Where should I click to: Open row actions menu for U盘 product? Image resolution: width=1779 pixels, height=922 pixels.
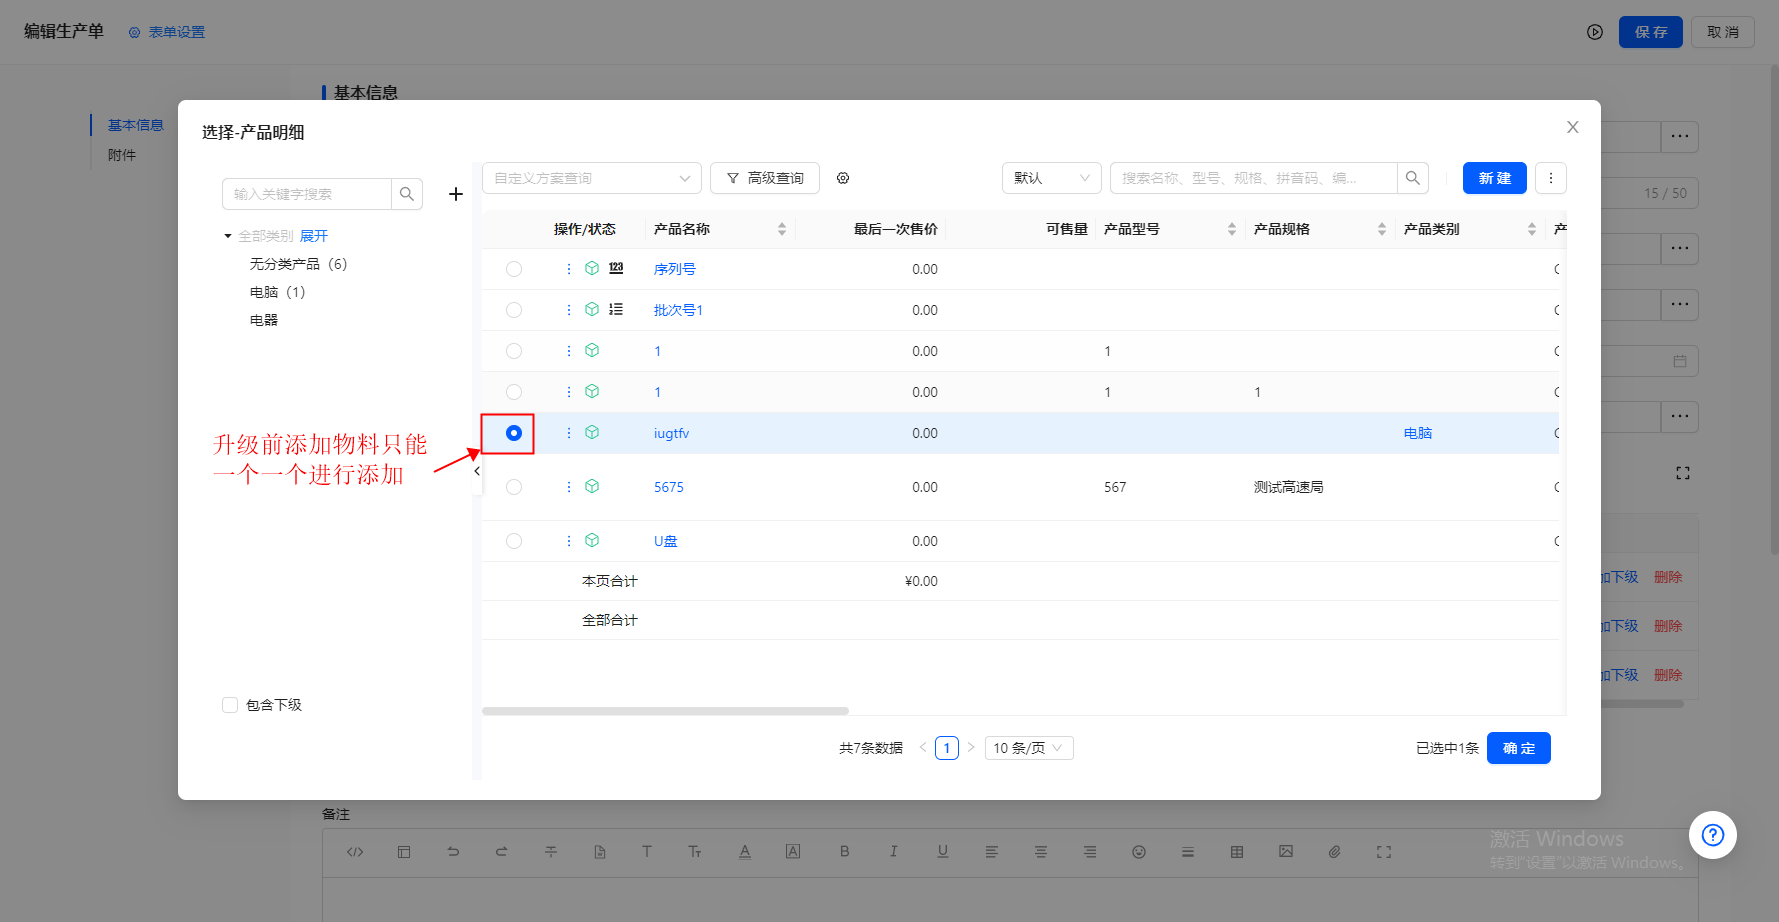coord(569,541)
